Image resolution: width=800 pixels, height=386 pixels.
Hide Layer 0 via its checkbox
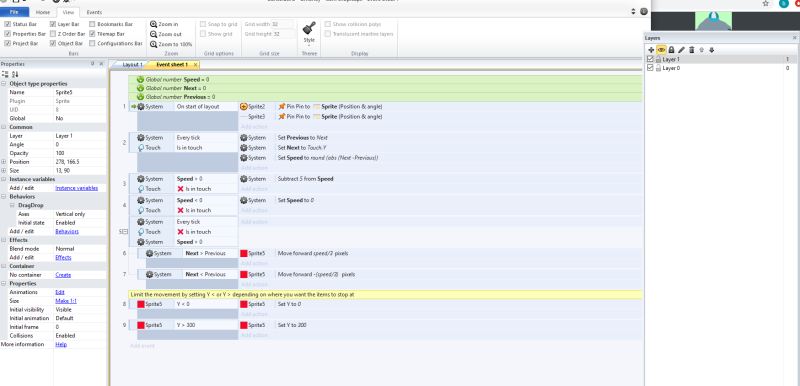(650, 68)
